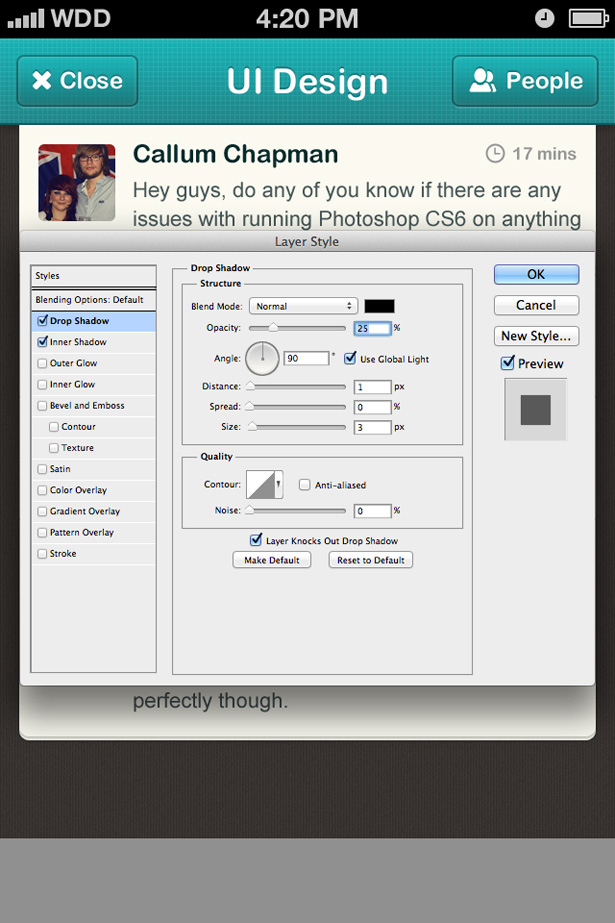Click the New Style... button
The image size is (615, 923).
coord(536,336)
